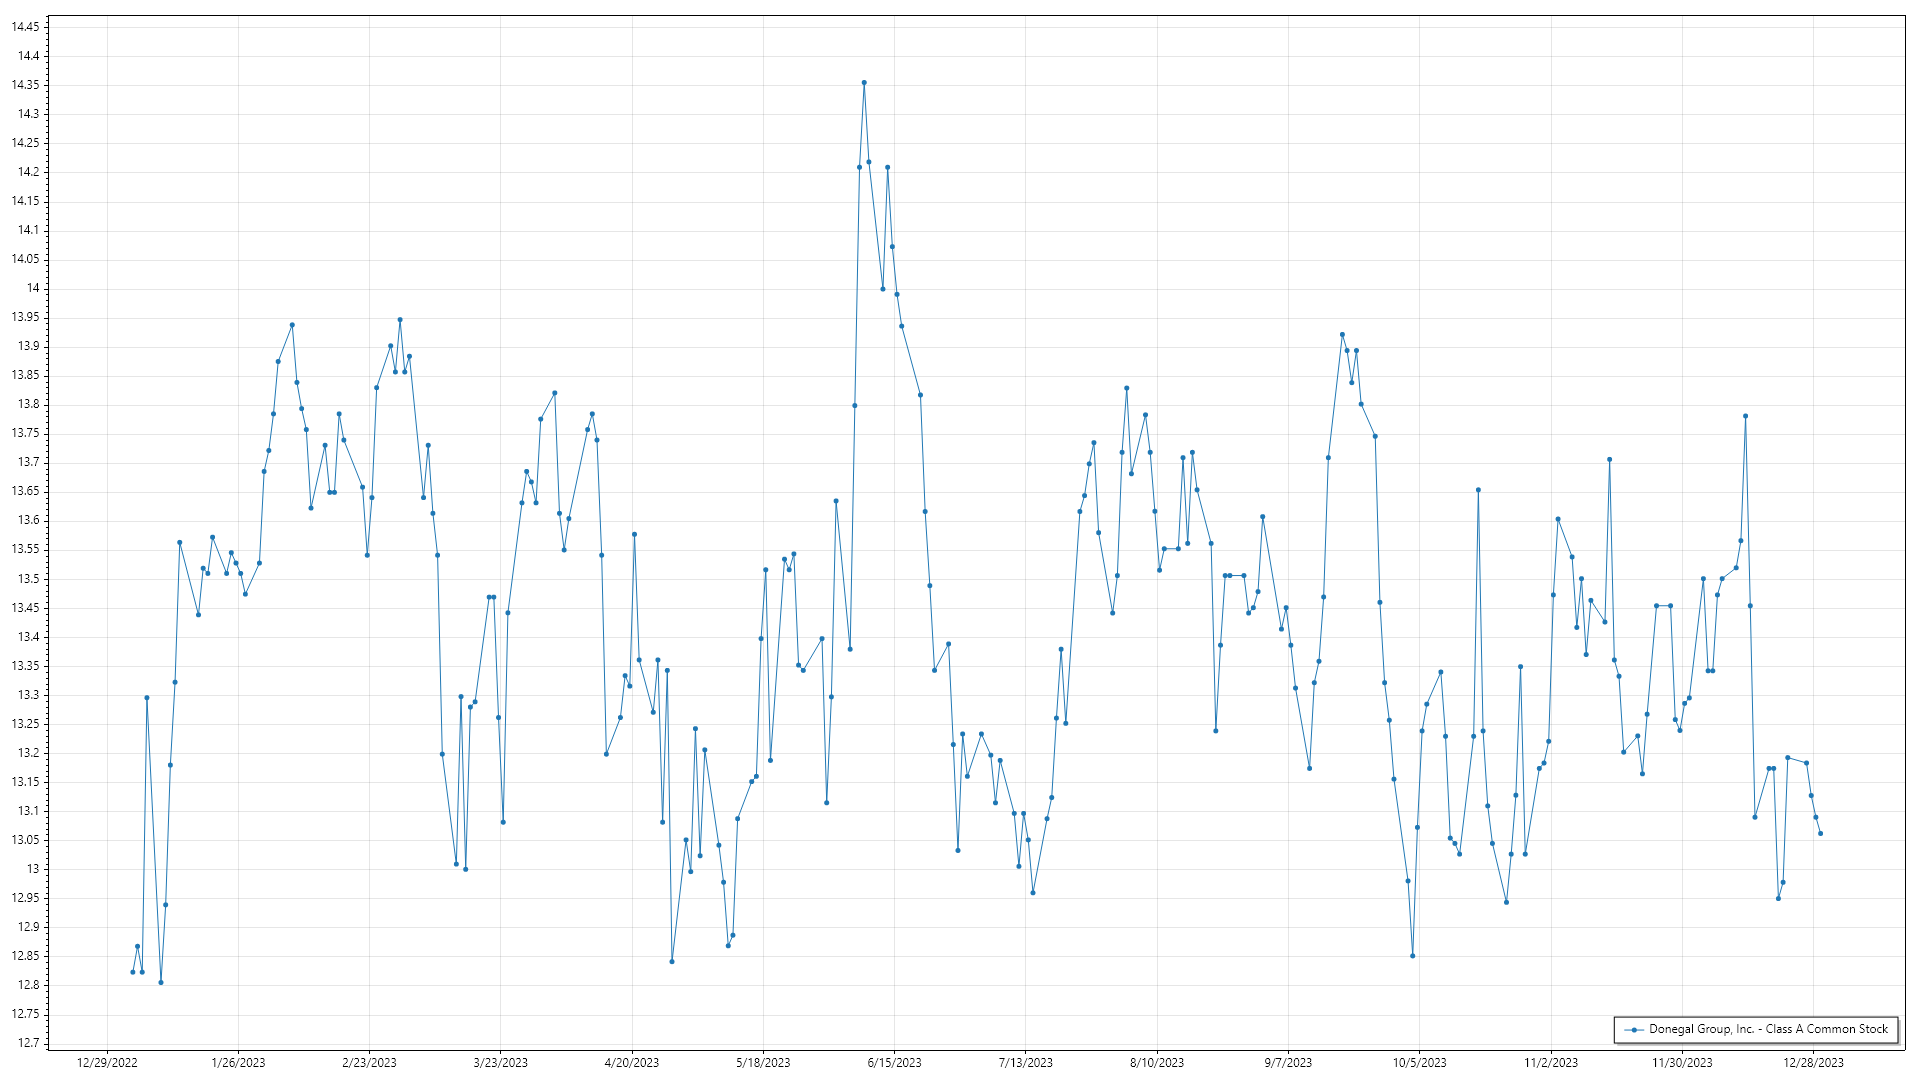Click the 6/15/2023 x-axis date label
Viewport: 1920px width, 1080px height.
(x=894, y=1063)
